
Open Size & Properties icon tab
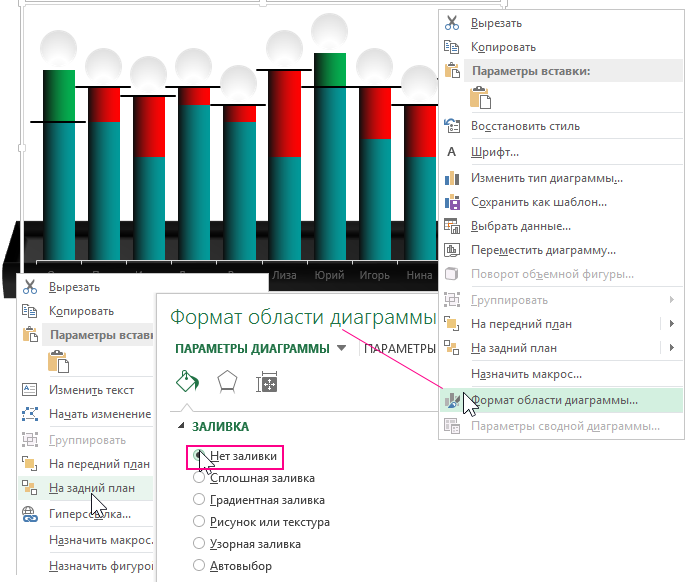click(267, 382)
